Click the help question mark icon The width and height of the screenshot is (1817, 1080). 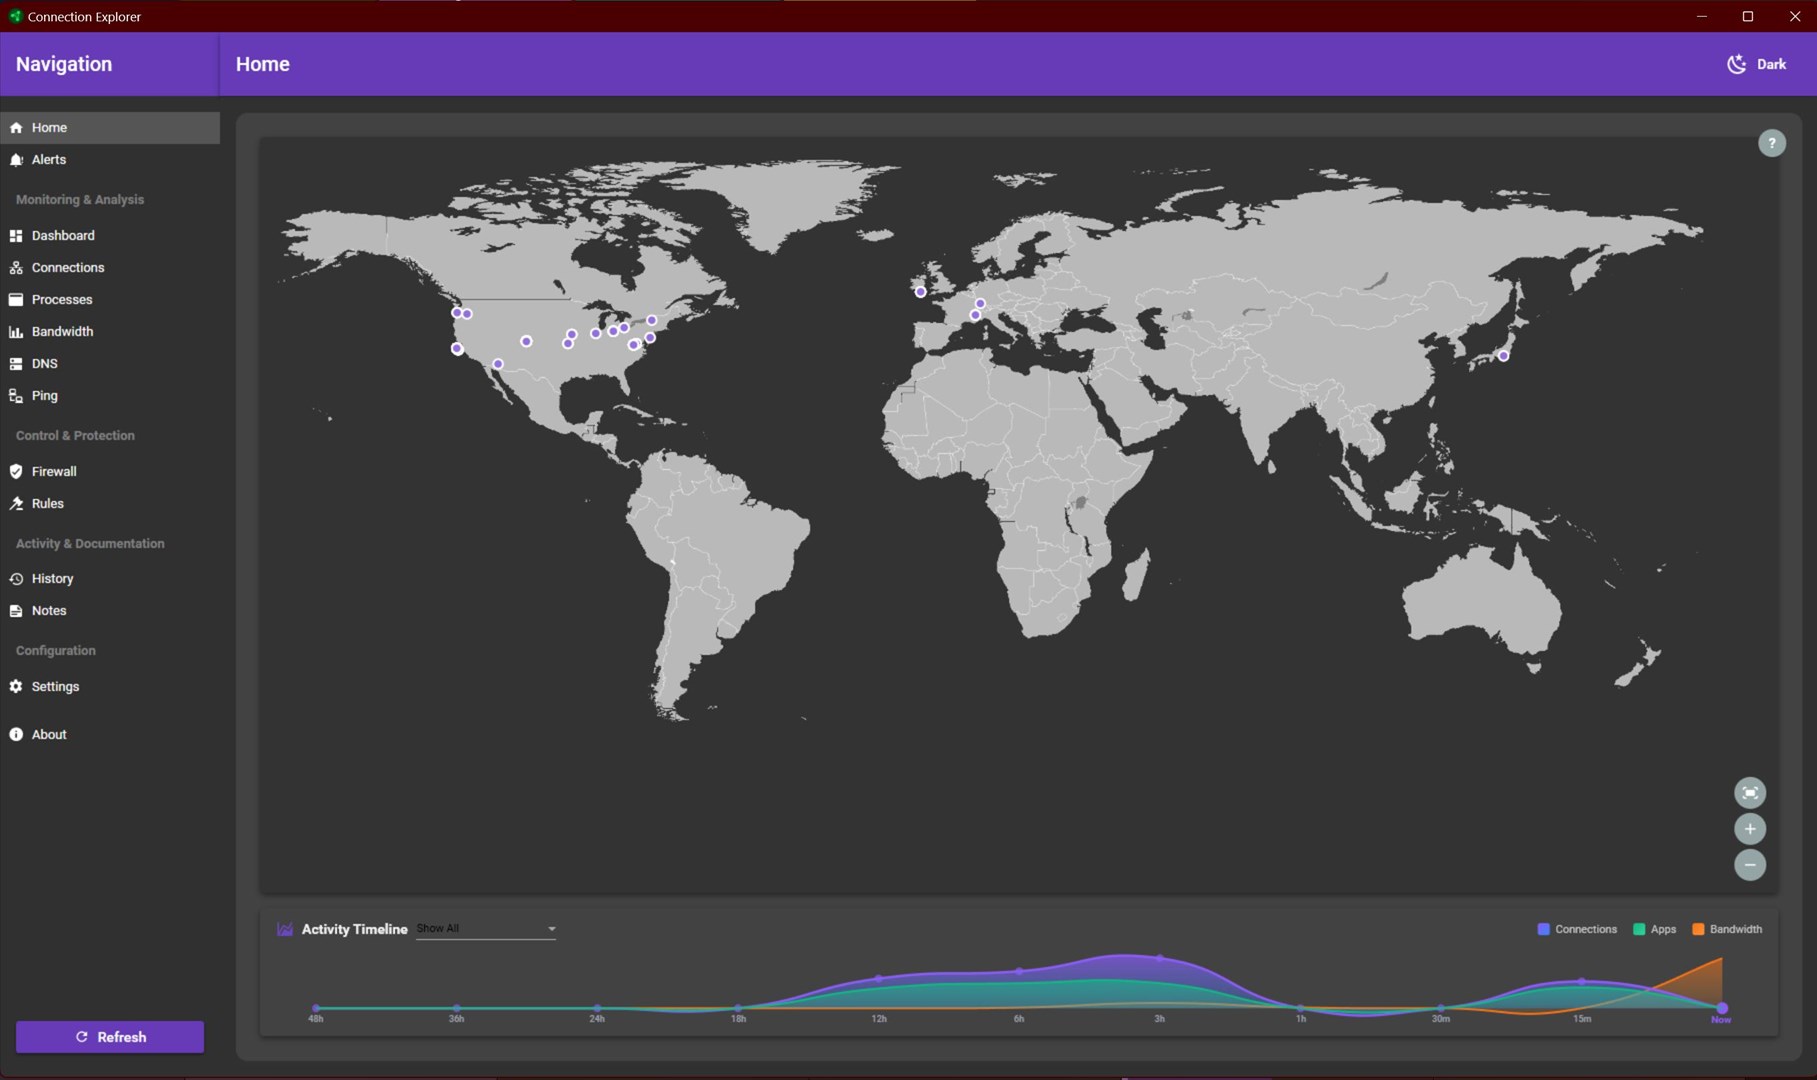click(1771, 143)
